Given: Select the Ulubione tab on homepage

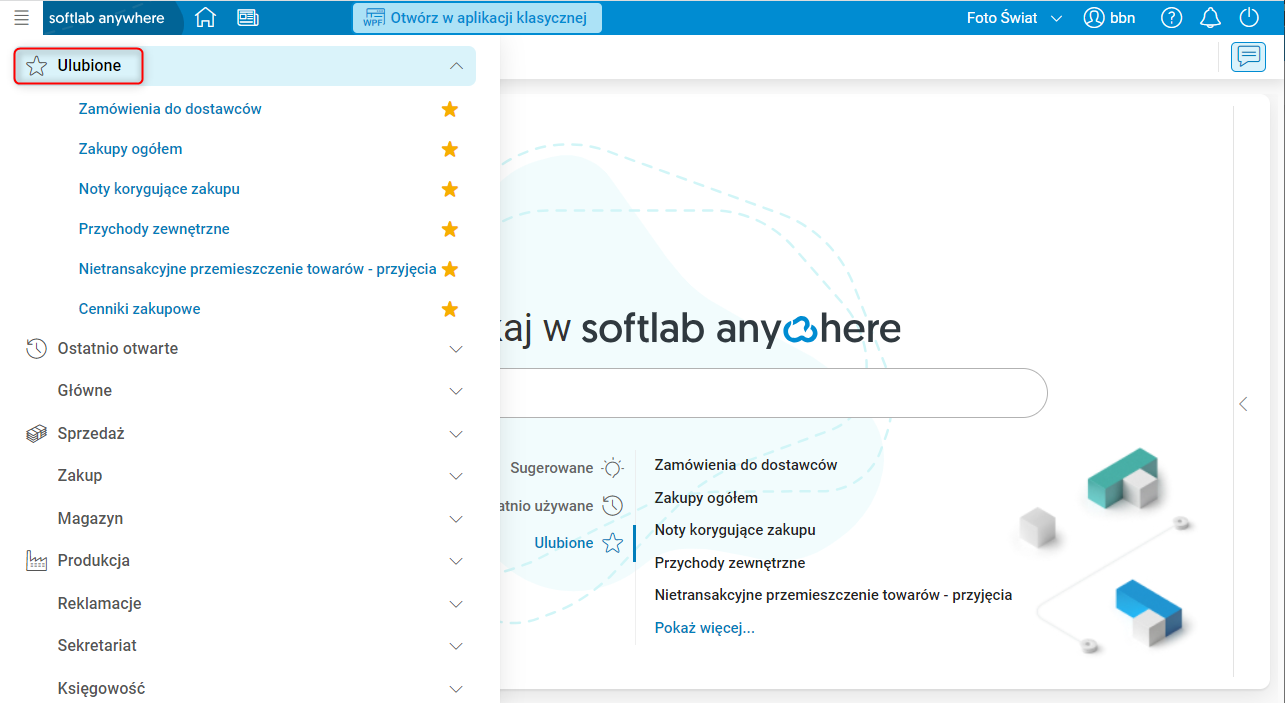Looking at the screenshot, I should coord(564,543).
